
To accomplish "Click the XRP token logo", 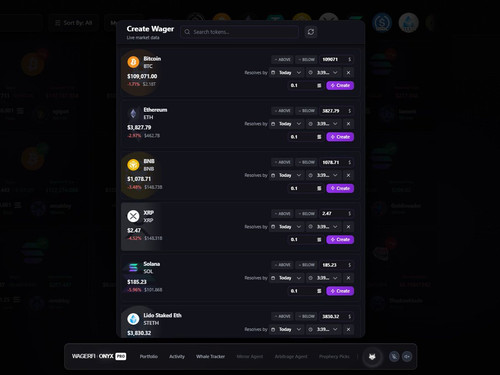I will [133, 216].
